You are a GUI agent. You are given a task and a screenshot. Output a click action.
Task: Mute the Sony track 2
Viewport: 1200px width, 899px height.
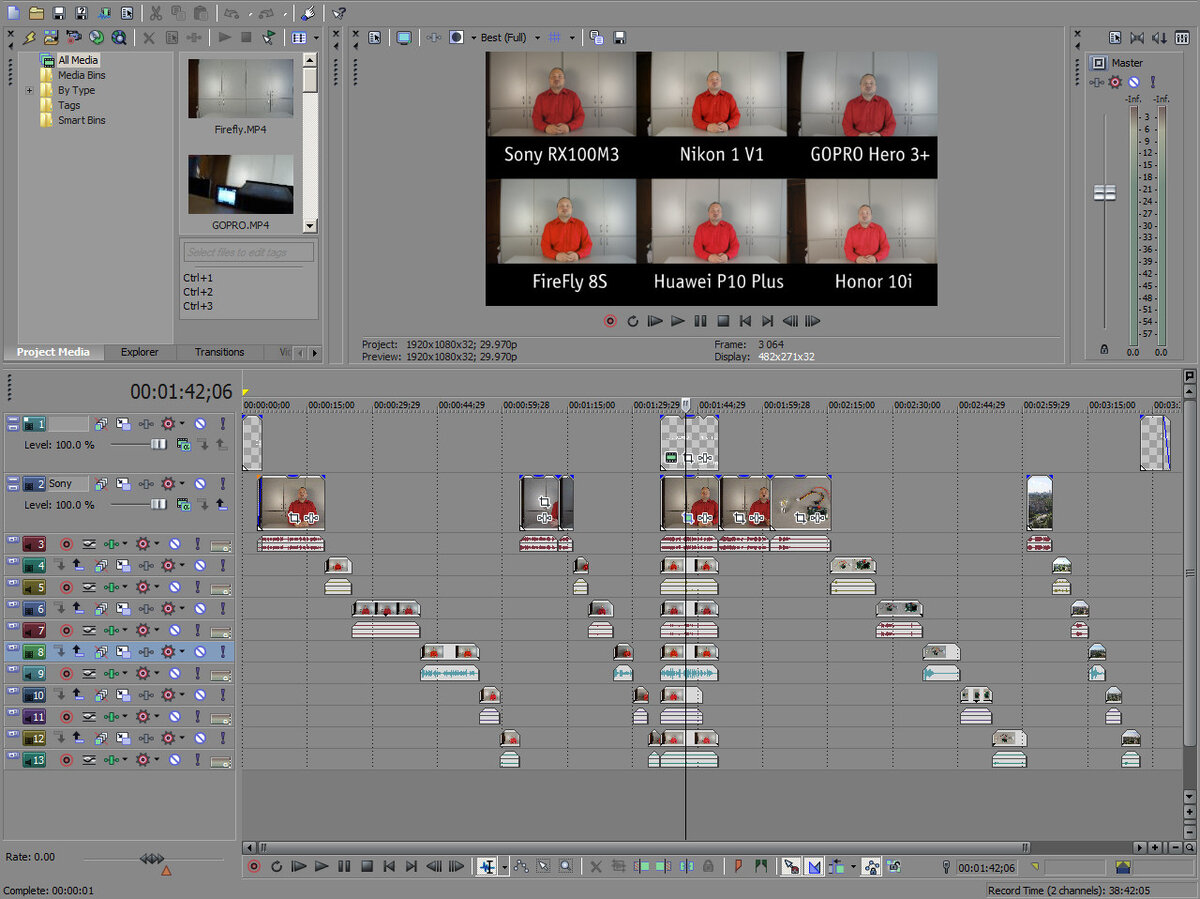point(200,484)
